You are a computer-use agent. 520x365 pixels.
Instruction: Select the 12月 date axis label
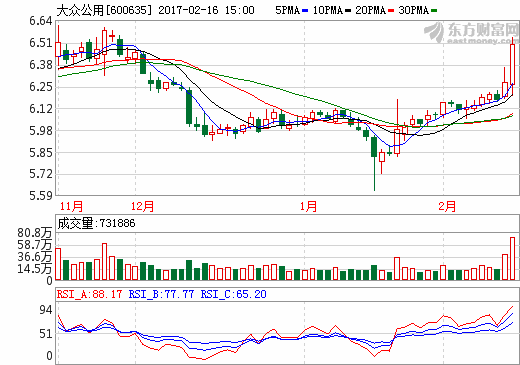coord(142,206)
